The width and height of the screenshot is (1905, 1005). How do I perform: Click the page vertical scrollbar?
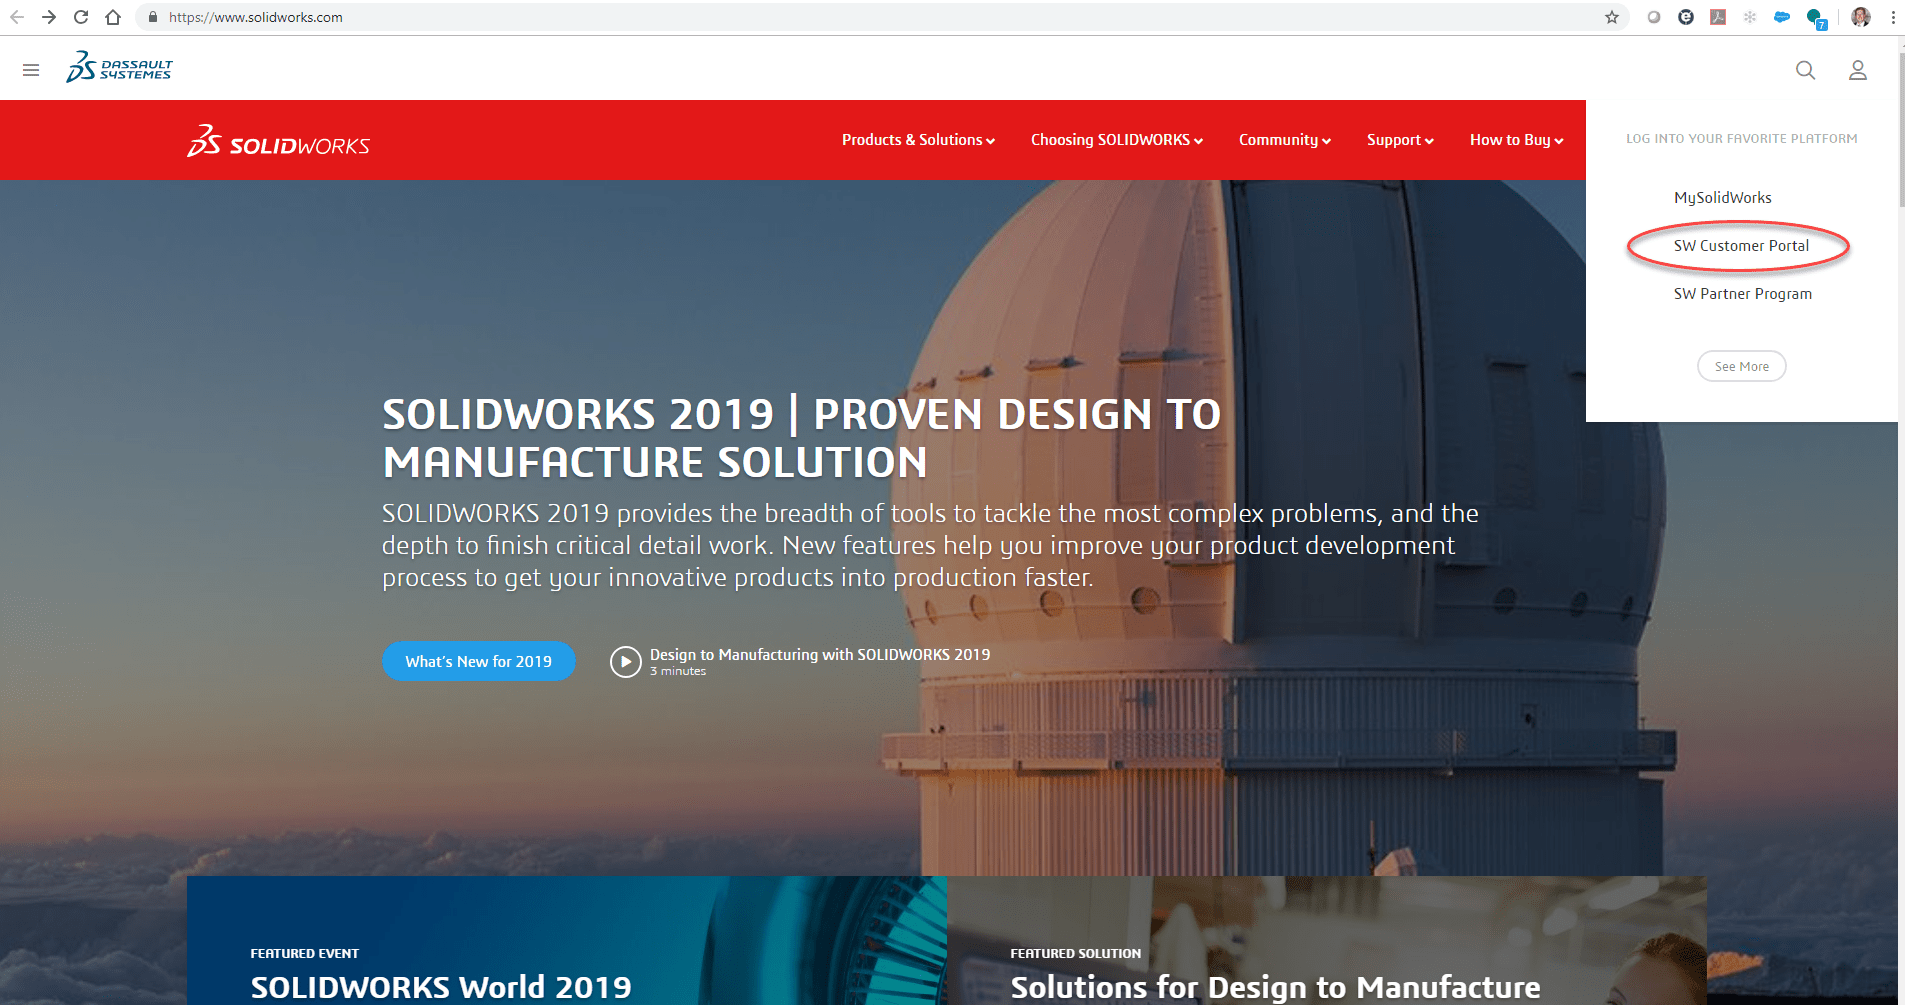click(x=1901, y=130)
